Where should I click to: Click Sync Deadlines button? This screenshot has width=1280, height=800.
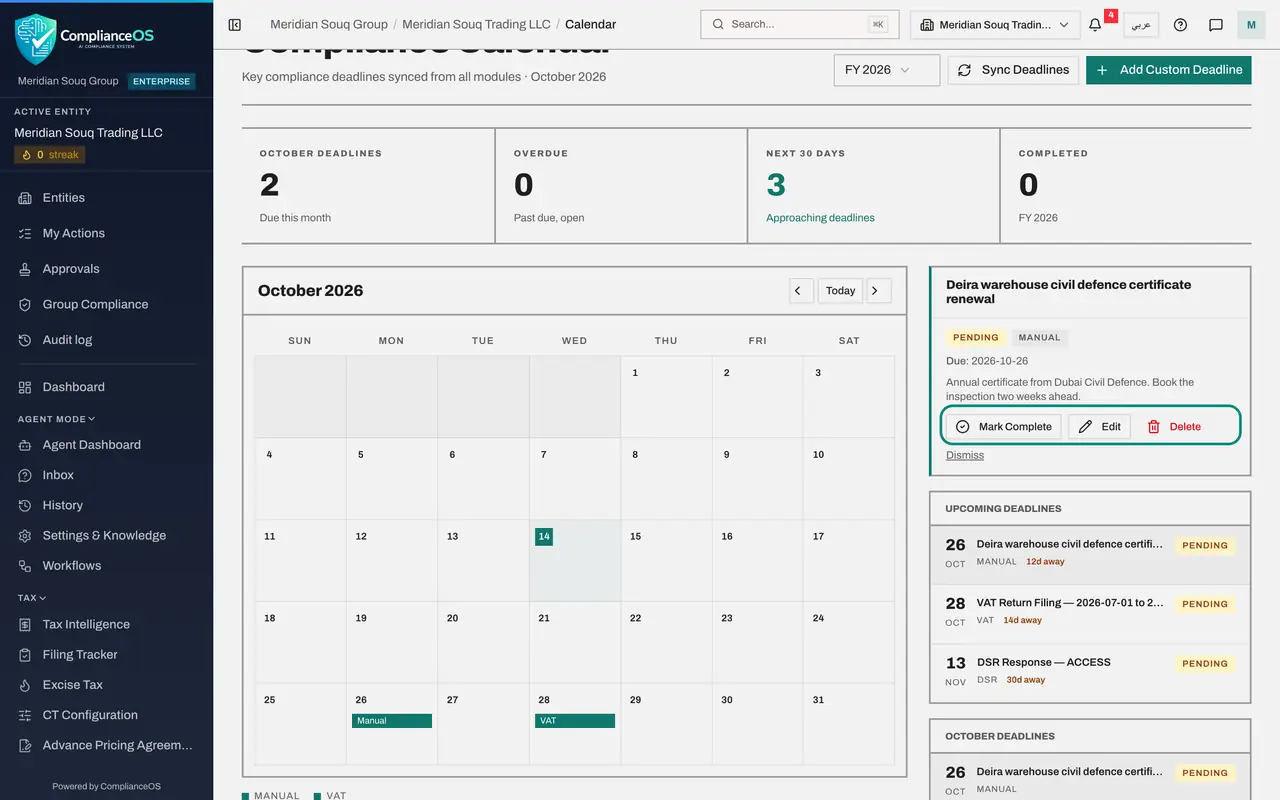pos(1013,70)
